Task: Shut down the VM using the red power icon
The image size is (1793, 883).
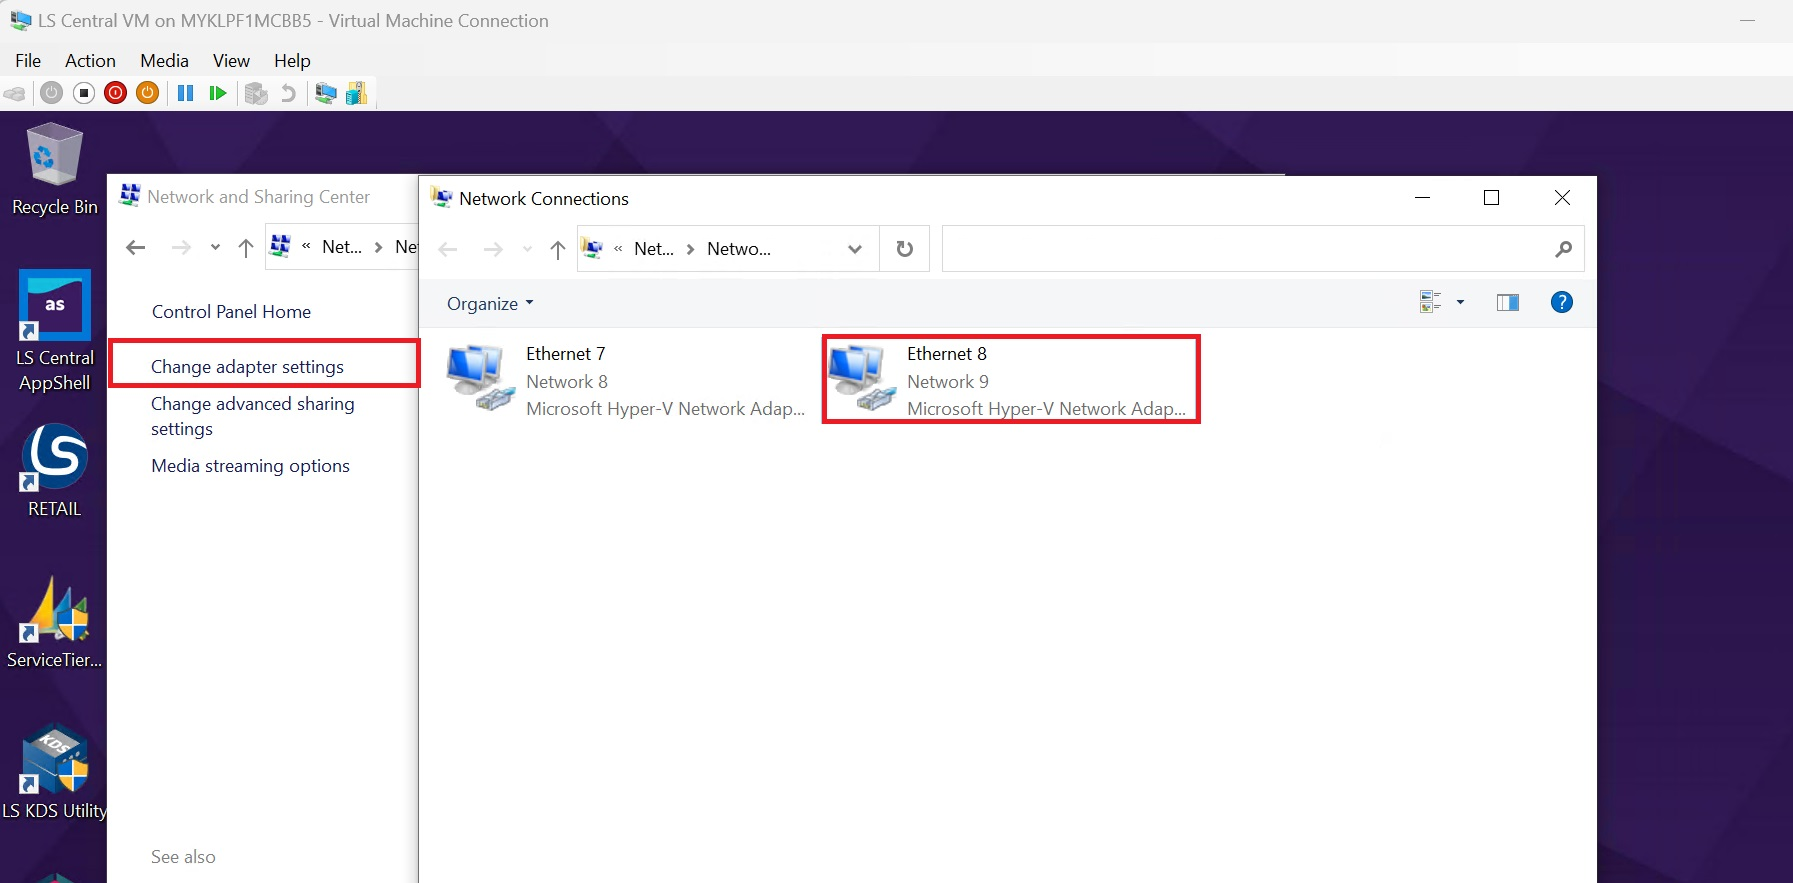Action: click(x=116, y=93)
